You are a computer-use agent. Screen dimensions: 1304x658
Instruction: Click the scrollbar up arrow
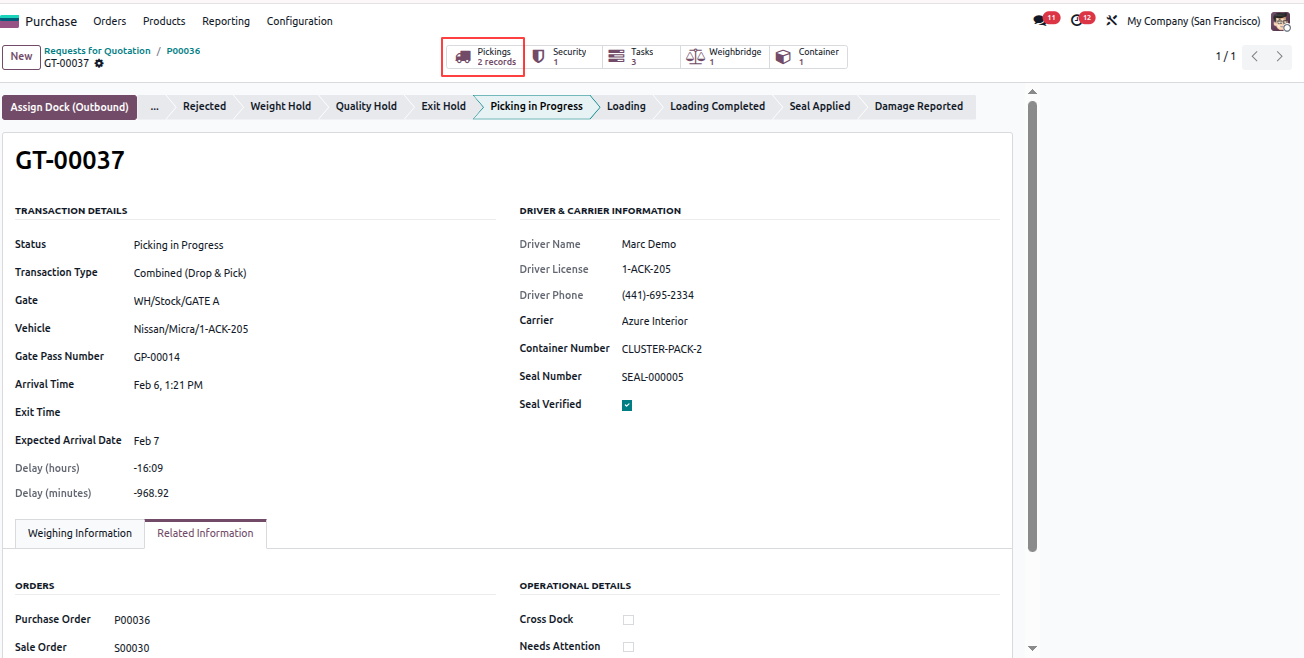(x=1033, y=93)
